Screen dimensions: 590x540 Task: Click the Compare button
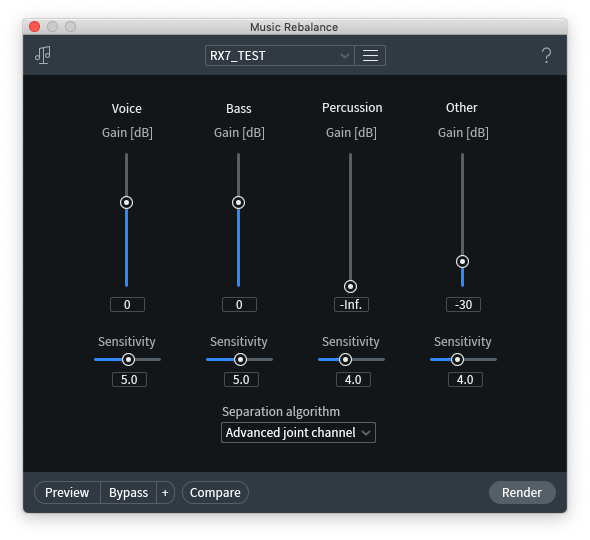pos(215,493)
